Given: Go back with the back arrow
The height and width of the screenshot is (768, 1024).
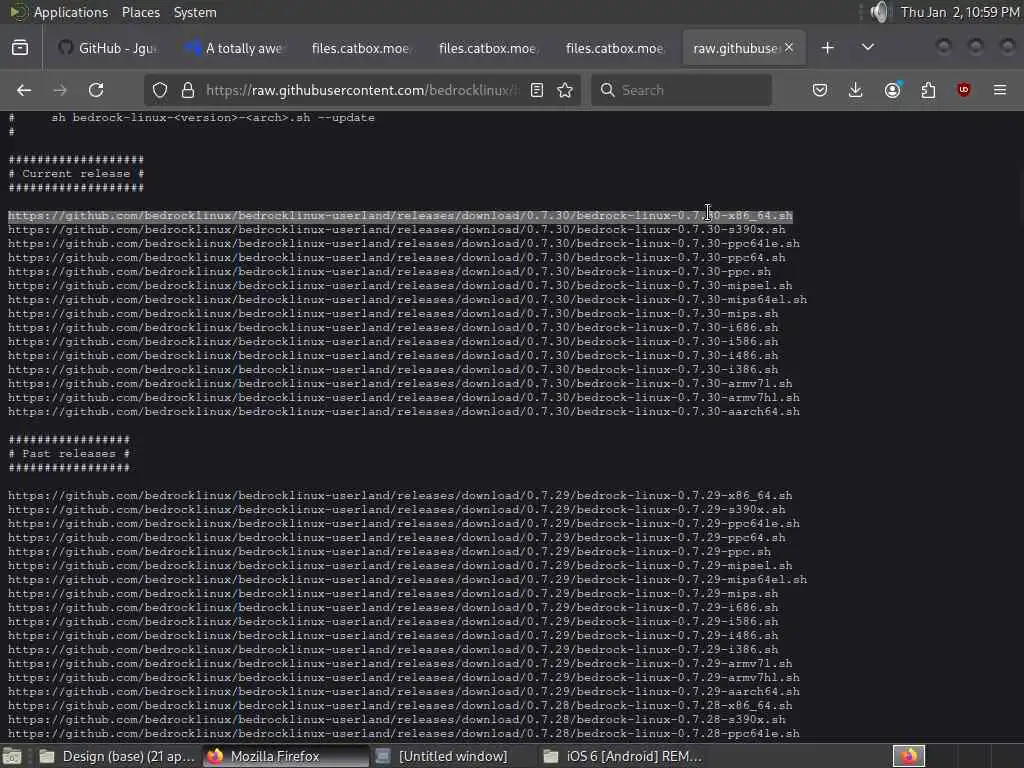Looking at the screenshot, I should 24,90.
